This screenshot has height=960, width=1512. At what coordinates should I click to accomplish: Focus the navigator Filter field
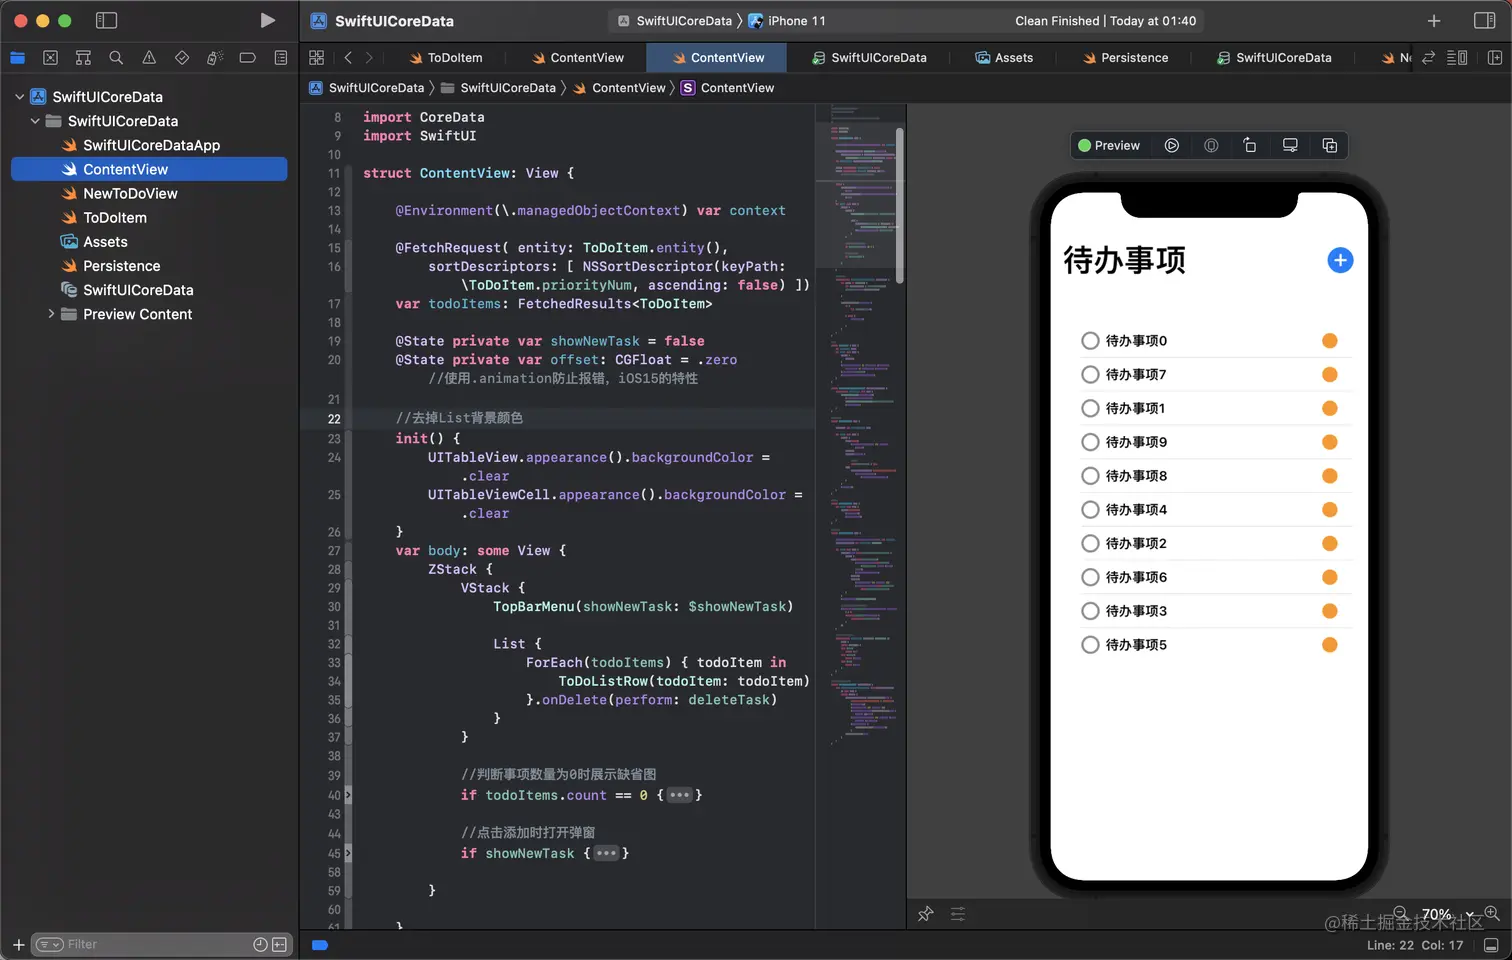(x=160, y=944)
